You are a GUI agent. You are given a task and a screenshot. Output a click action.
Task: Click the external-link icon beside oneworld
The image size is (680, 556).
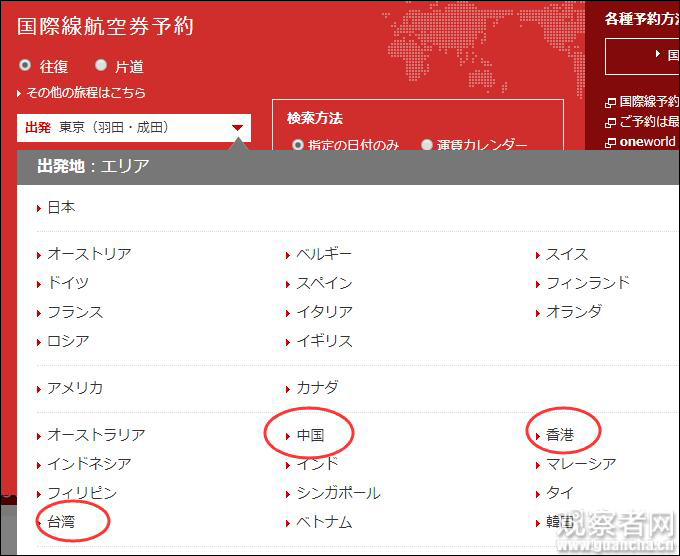pos(611,142)
